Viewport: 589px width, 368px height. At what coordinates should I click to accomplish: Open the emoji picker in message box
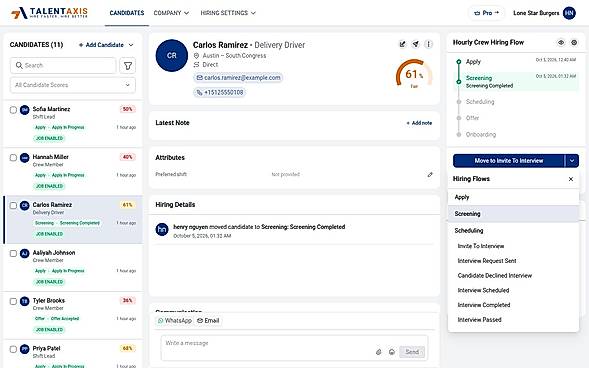[x=392, y=352]
